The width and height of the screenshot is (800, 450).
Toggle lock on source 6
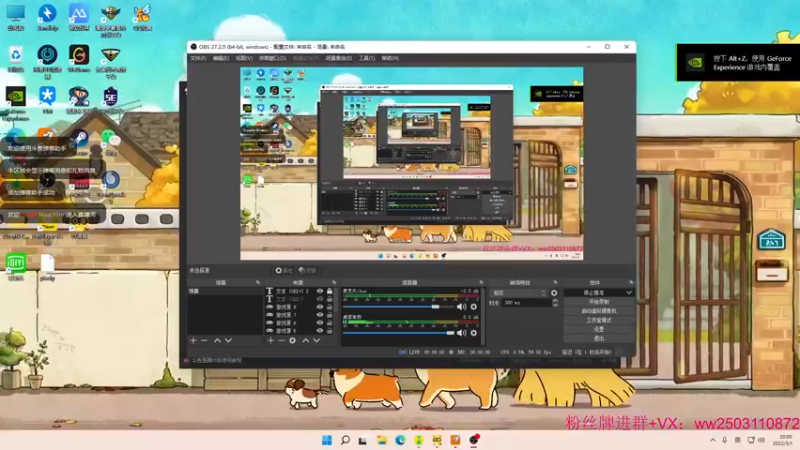coord(330,323)
